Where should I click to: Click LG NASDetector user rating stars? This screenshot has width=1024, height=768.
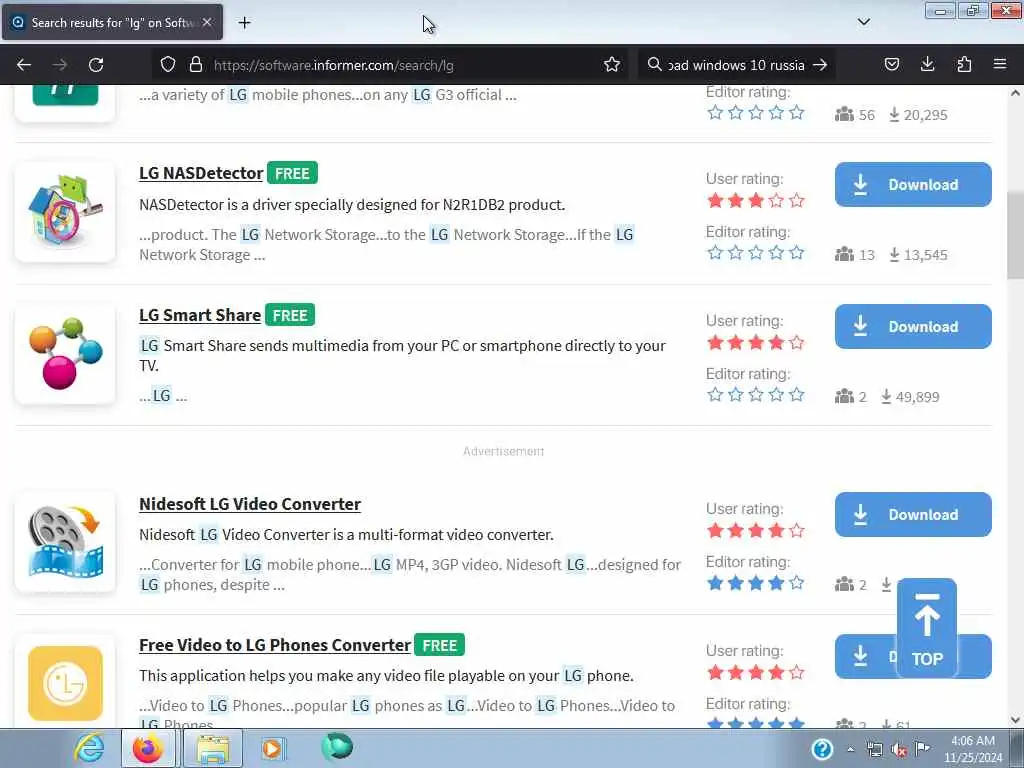756,200
